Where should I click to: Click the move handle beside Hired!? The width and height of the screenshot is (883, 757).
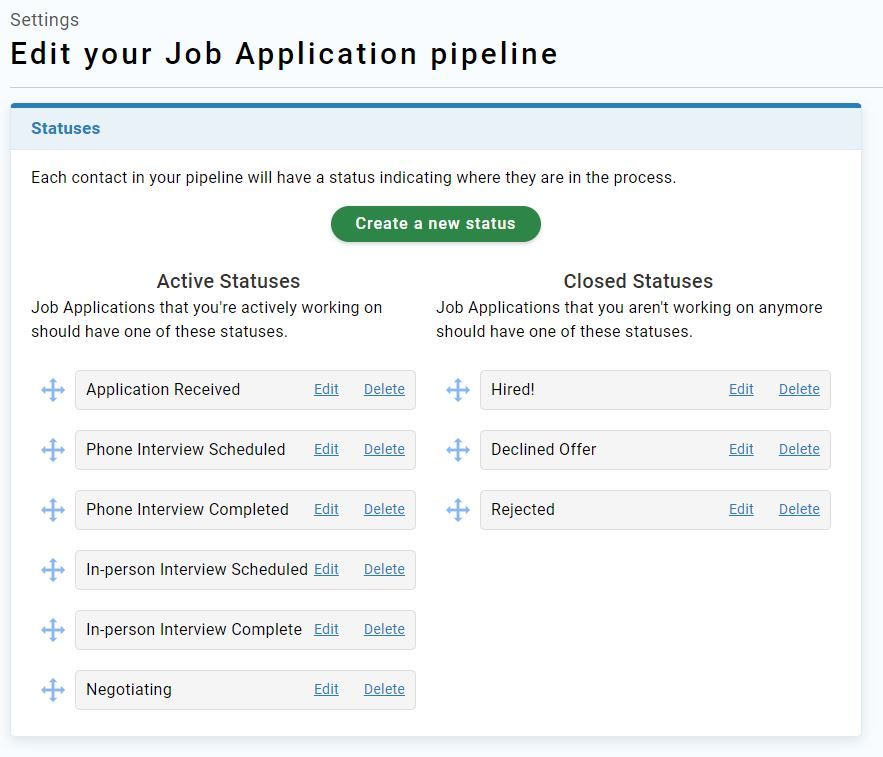458,390
